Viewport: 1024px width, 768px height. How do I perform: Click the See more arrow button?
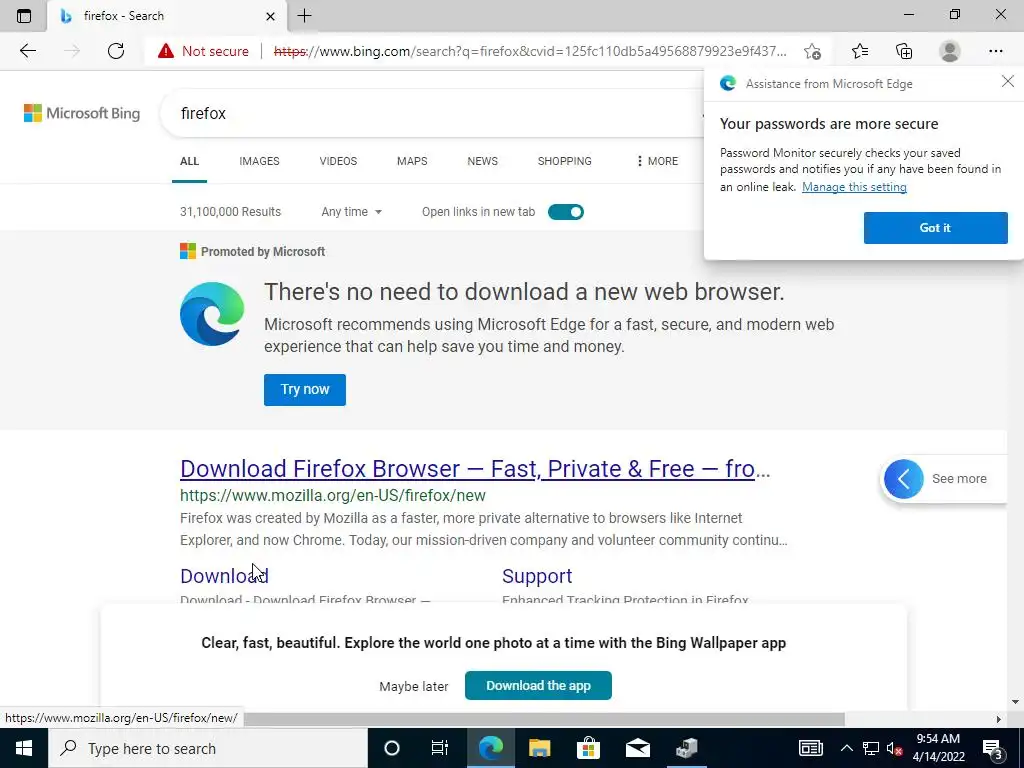coord(904,479)
